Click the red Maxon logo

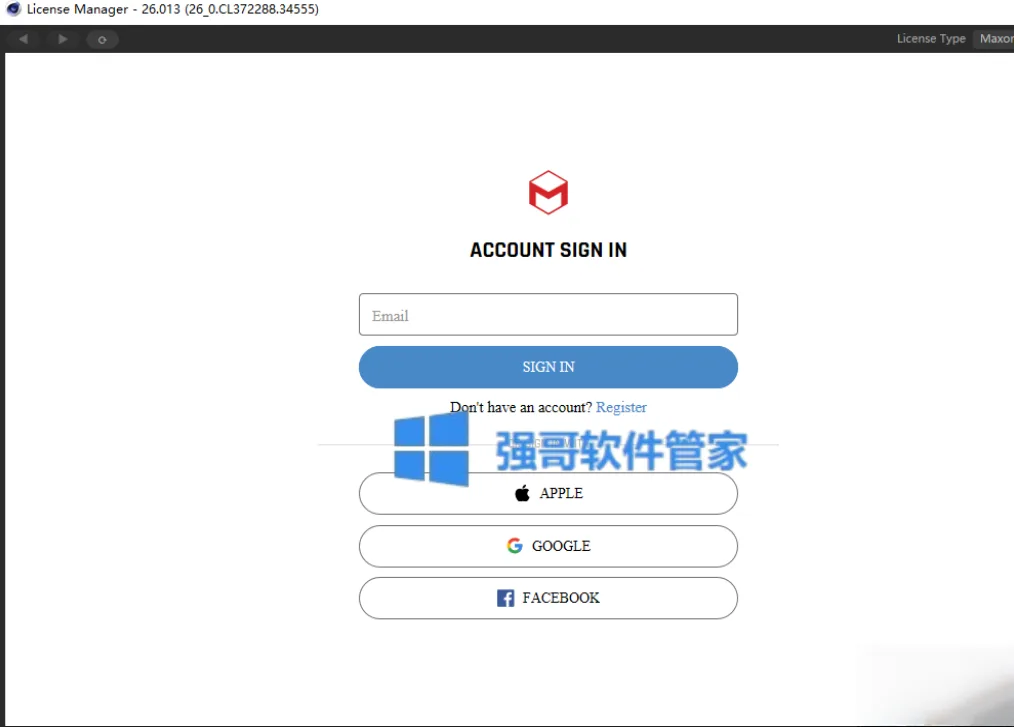(548, 192)
